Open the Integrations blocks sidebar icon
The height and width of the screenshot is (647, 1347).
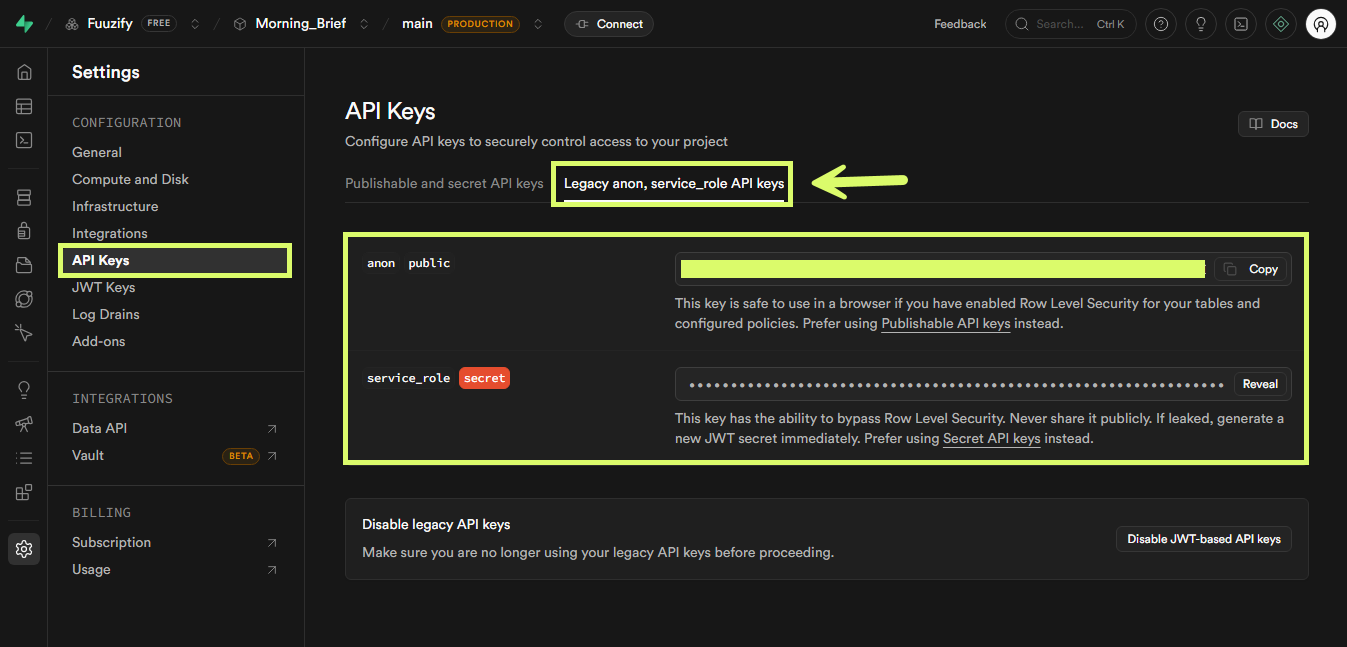pyautogui.click(x=24, y=492)
